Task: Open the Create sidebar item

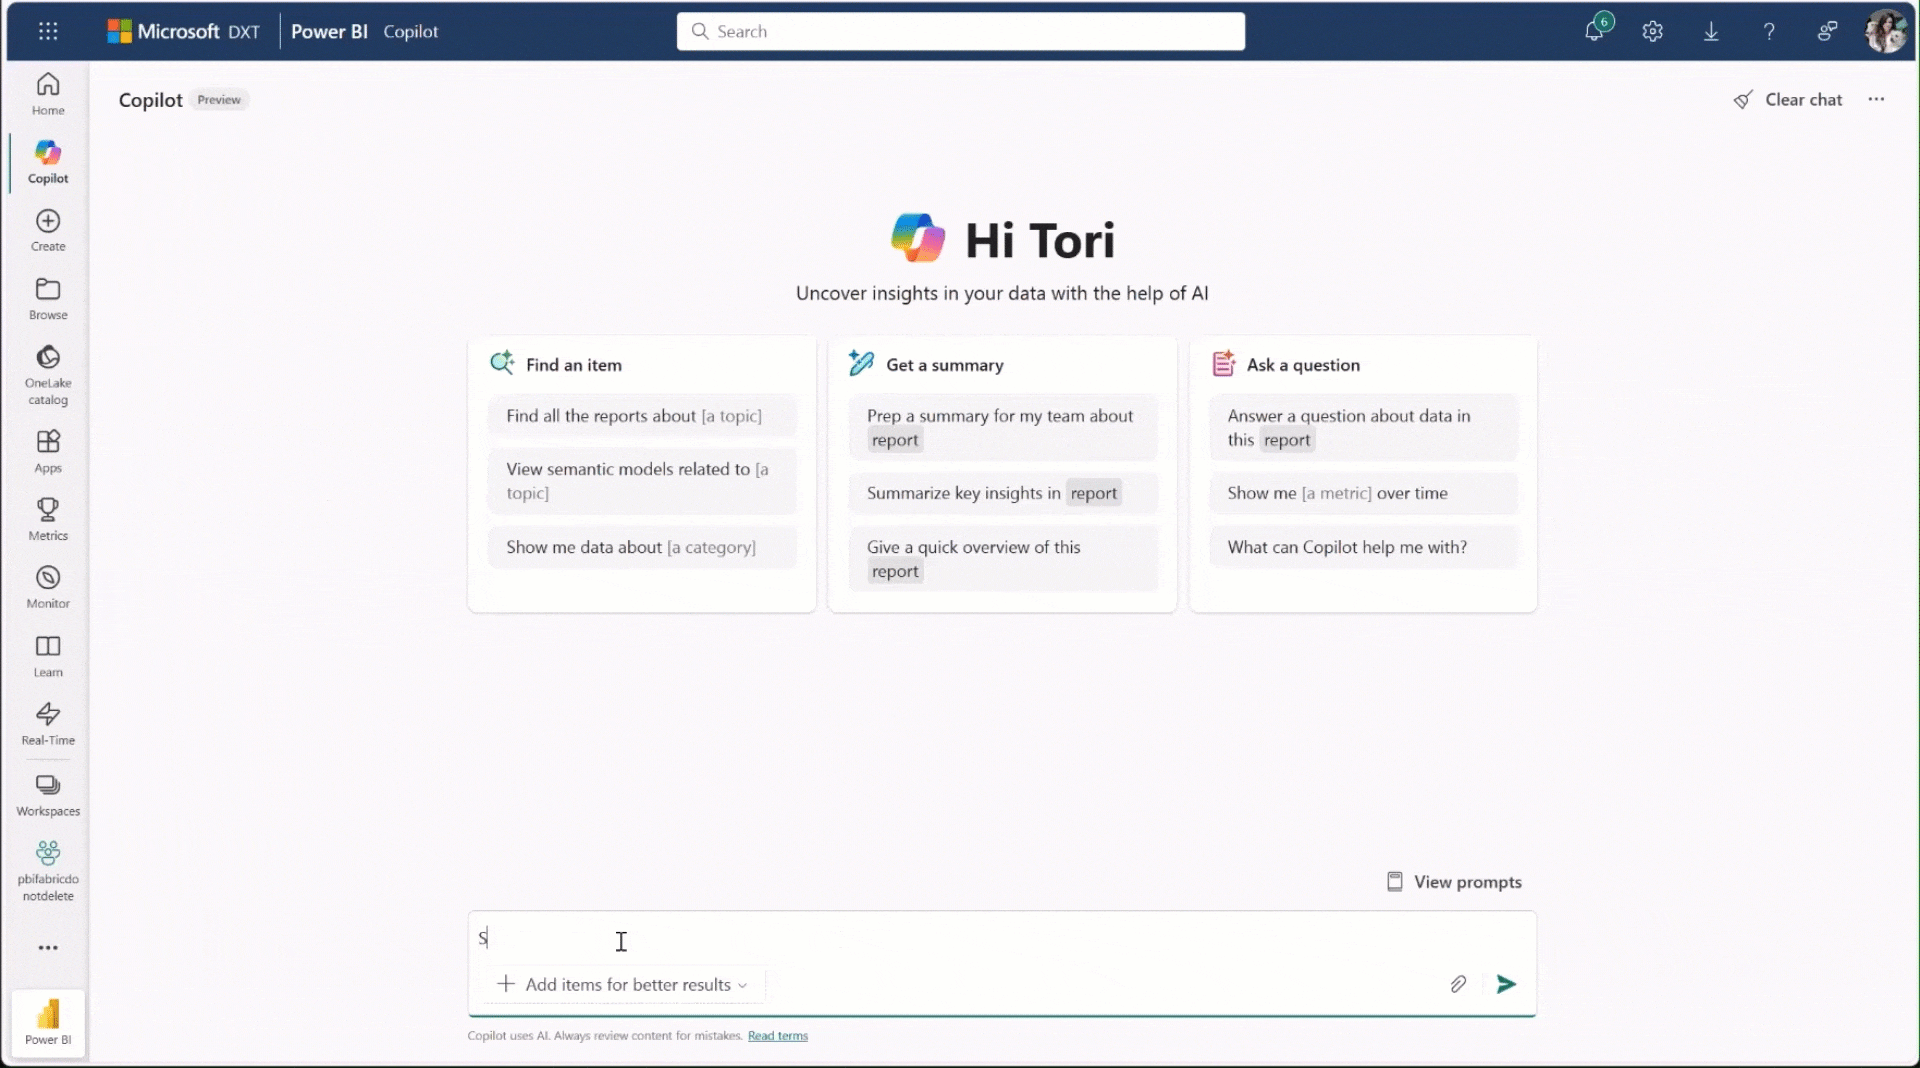Action: pyautogui.click(x=48, y=230)
